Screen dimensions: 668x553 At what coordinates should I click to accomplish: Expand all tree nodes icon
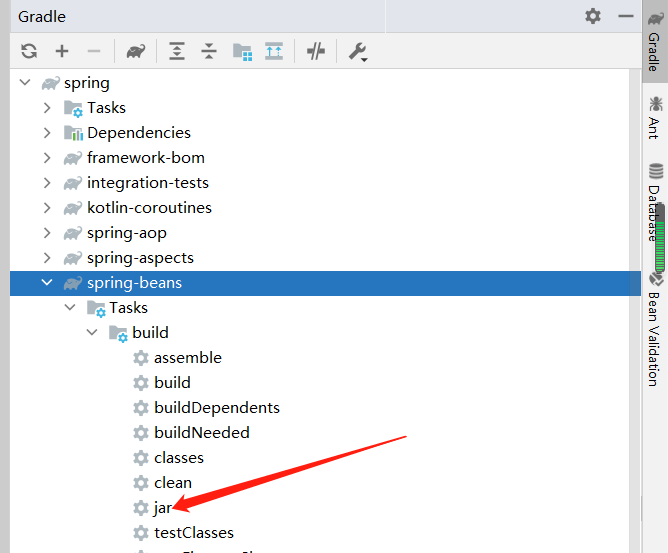[177, 51]
